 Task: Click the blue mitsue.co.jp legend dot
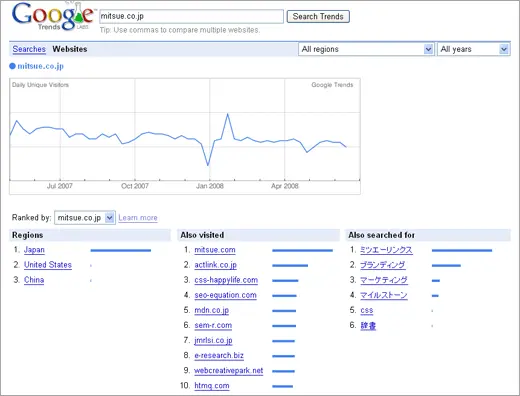click(12, 66)
